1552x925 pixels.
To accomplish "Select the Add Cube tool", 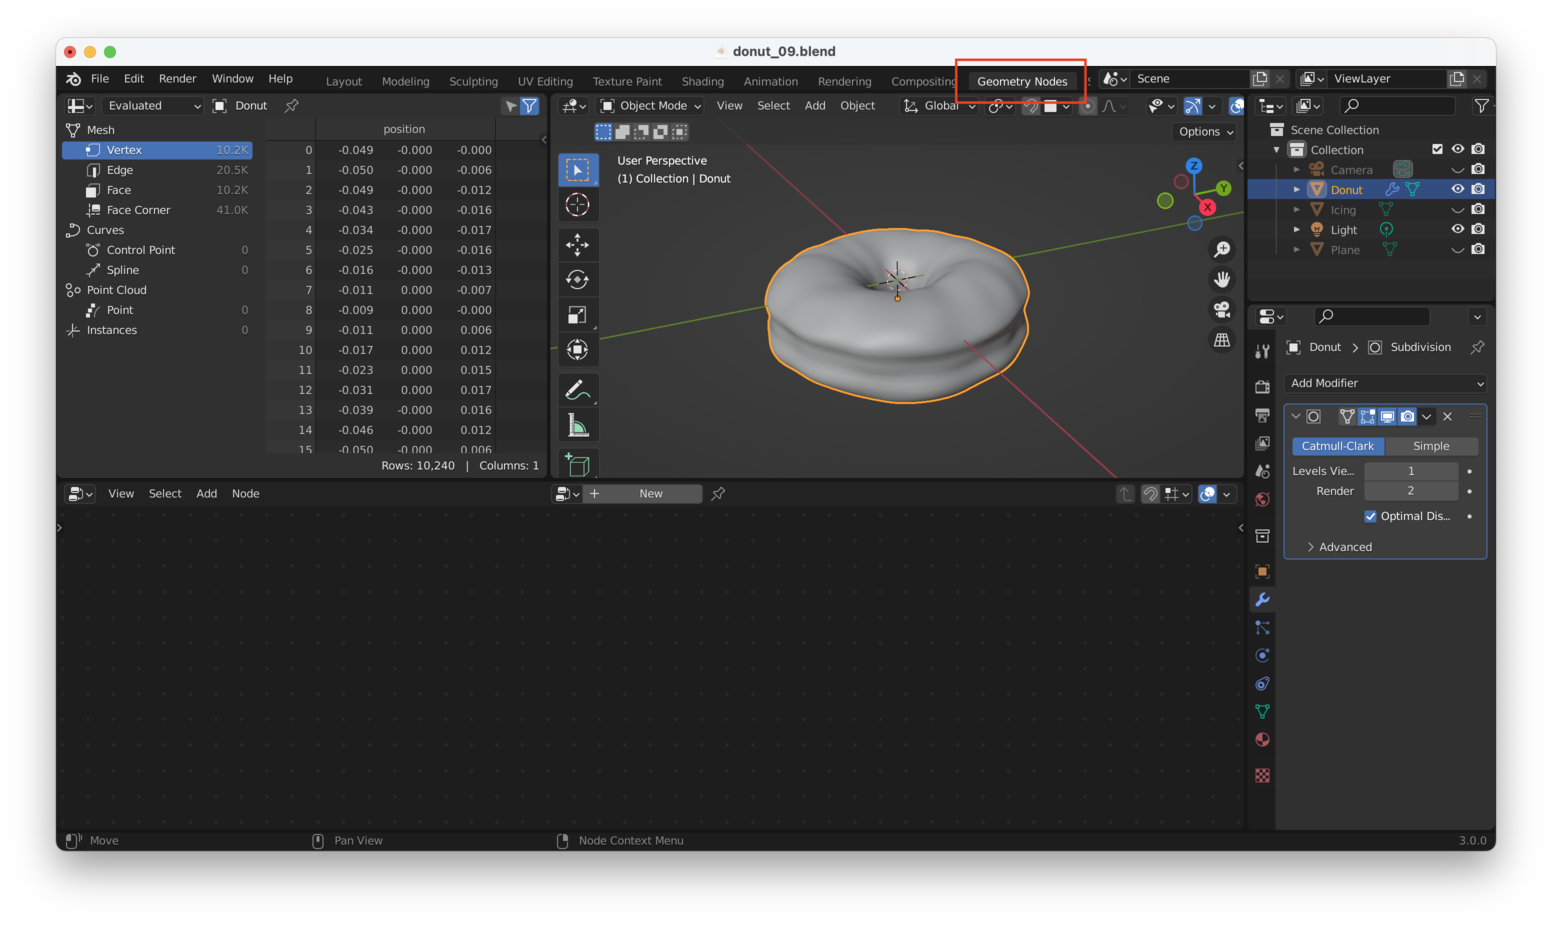I will pyautogui.click(x=578, y=463).
